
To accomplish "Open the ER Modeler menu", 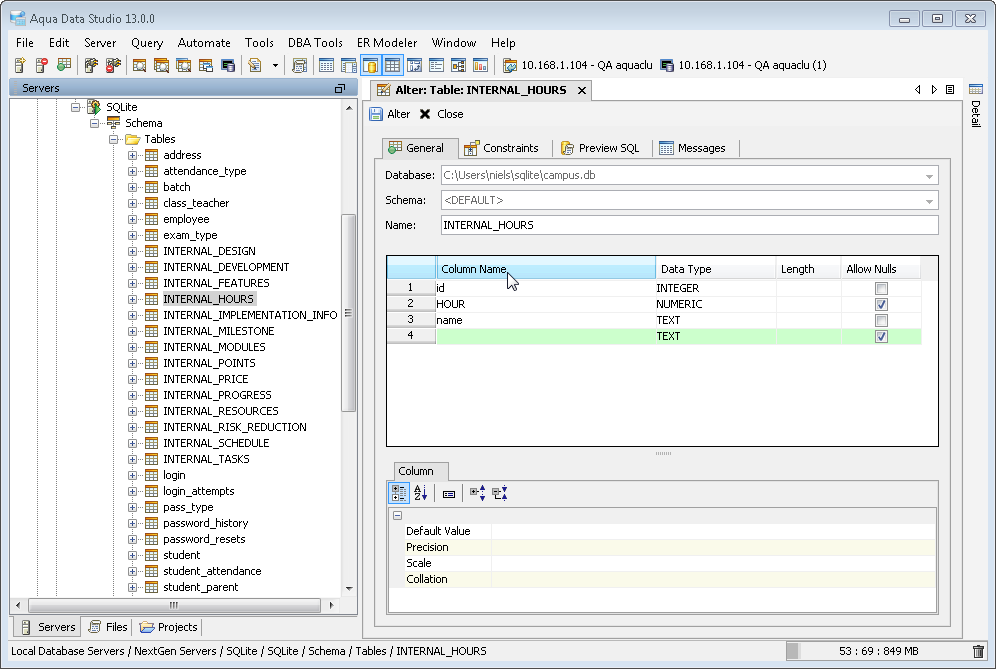I will [x=387, y=43].
